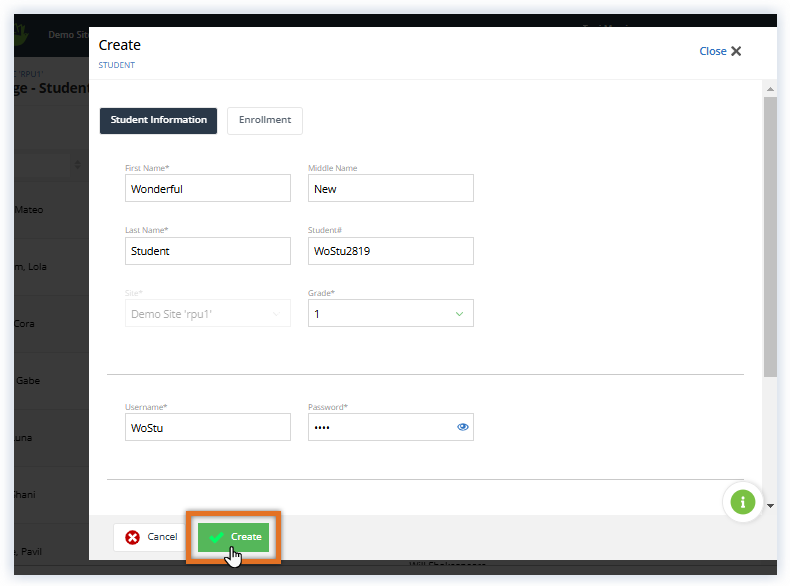Switch to the Enrollment tab
The image size is (790, 586).
[265, 120]
